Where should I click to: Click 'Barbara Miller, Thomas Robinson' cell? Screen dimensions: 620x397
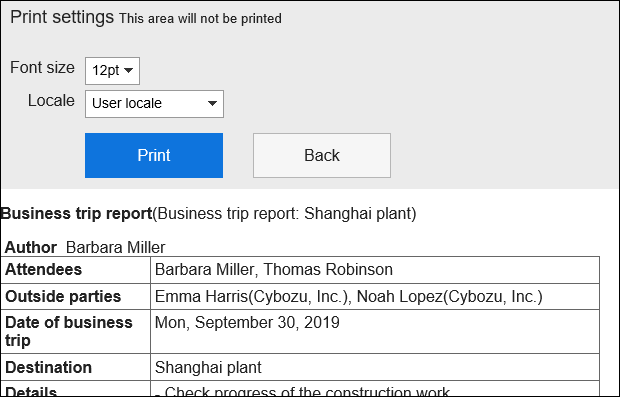(375, 270)
